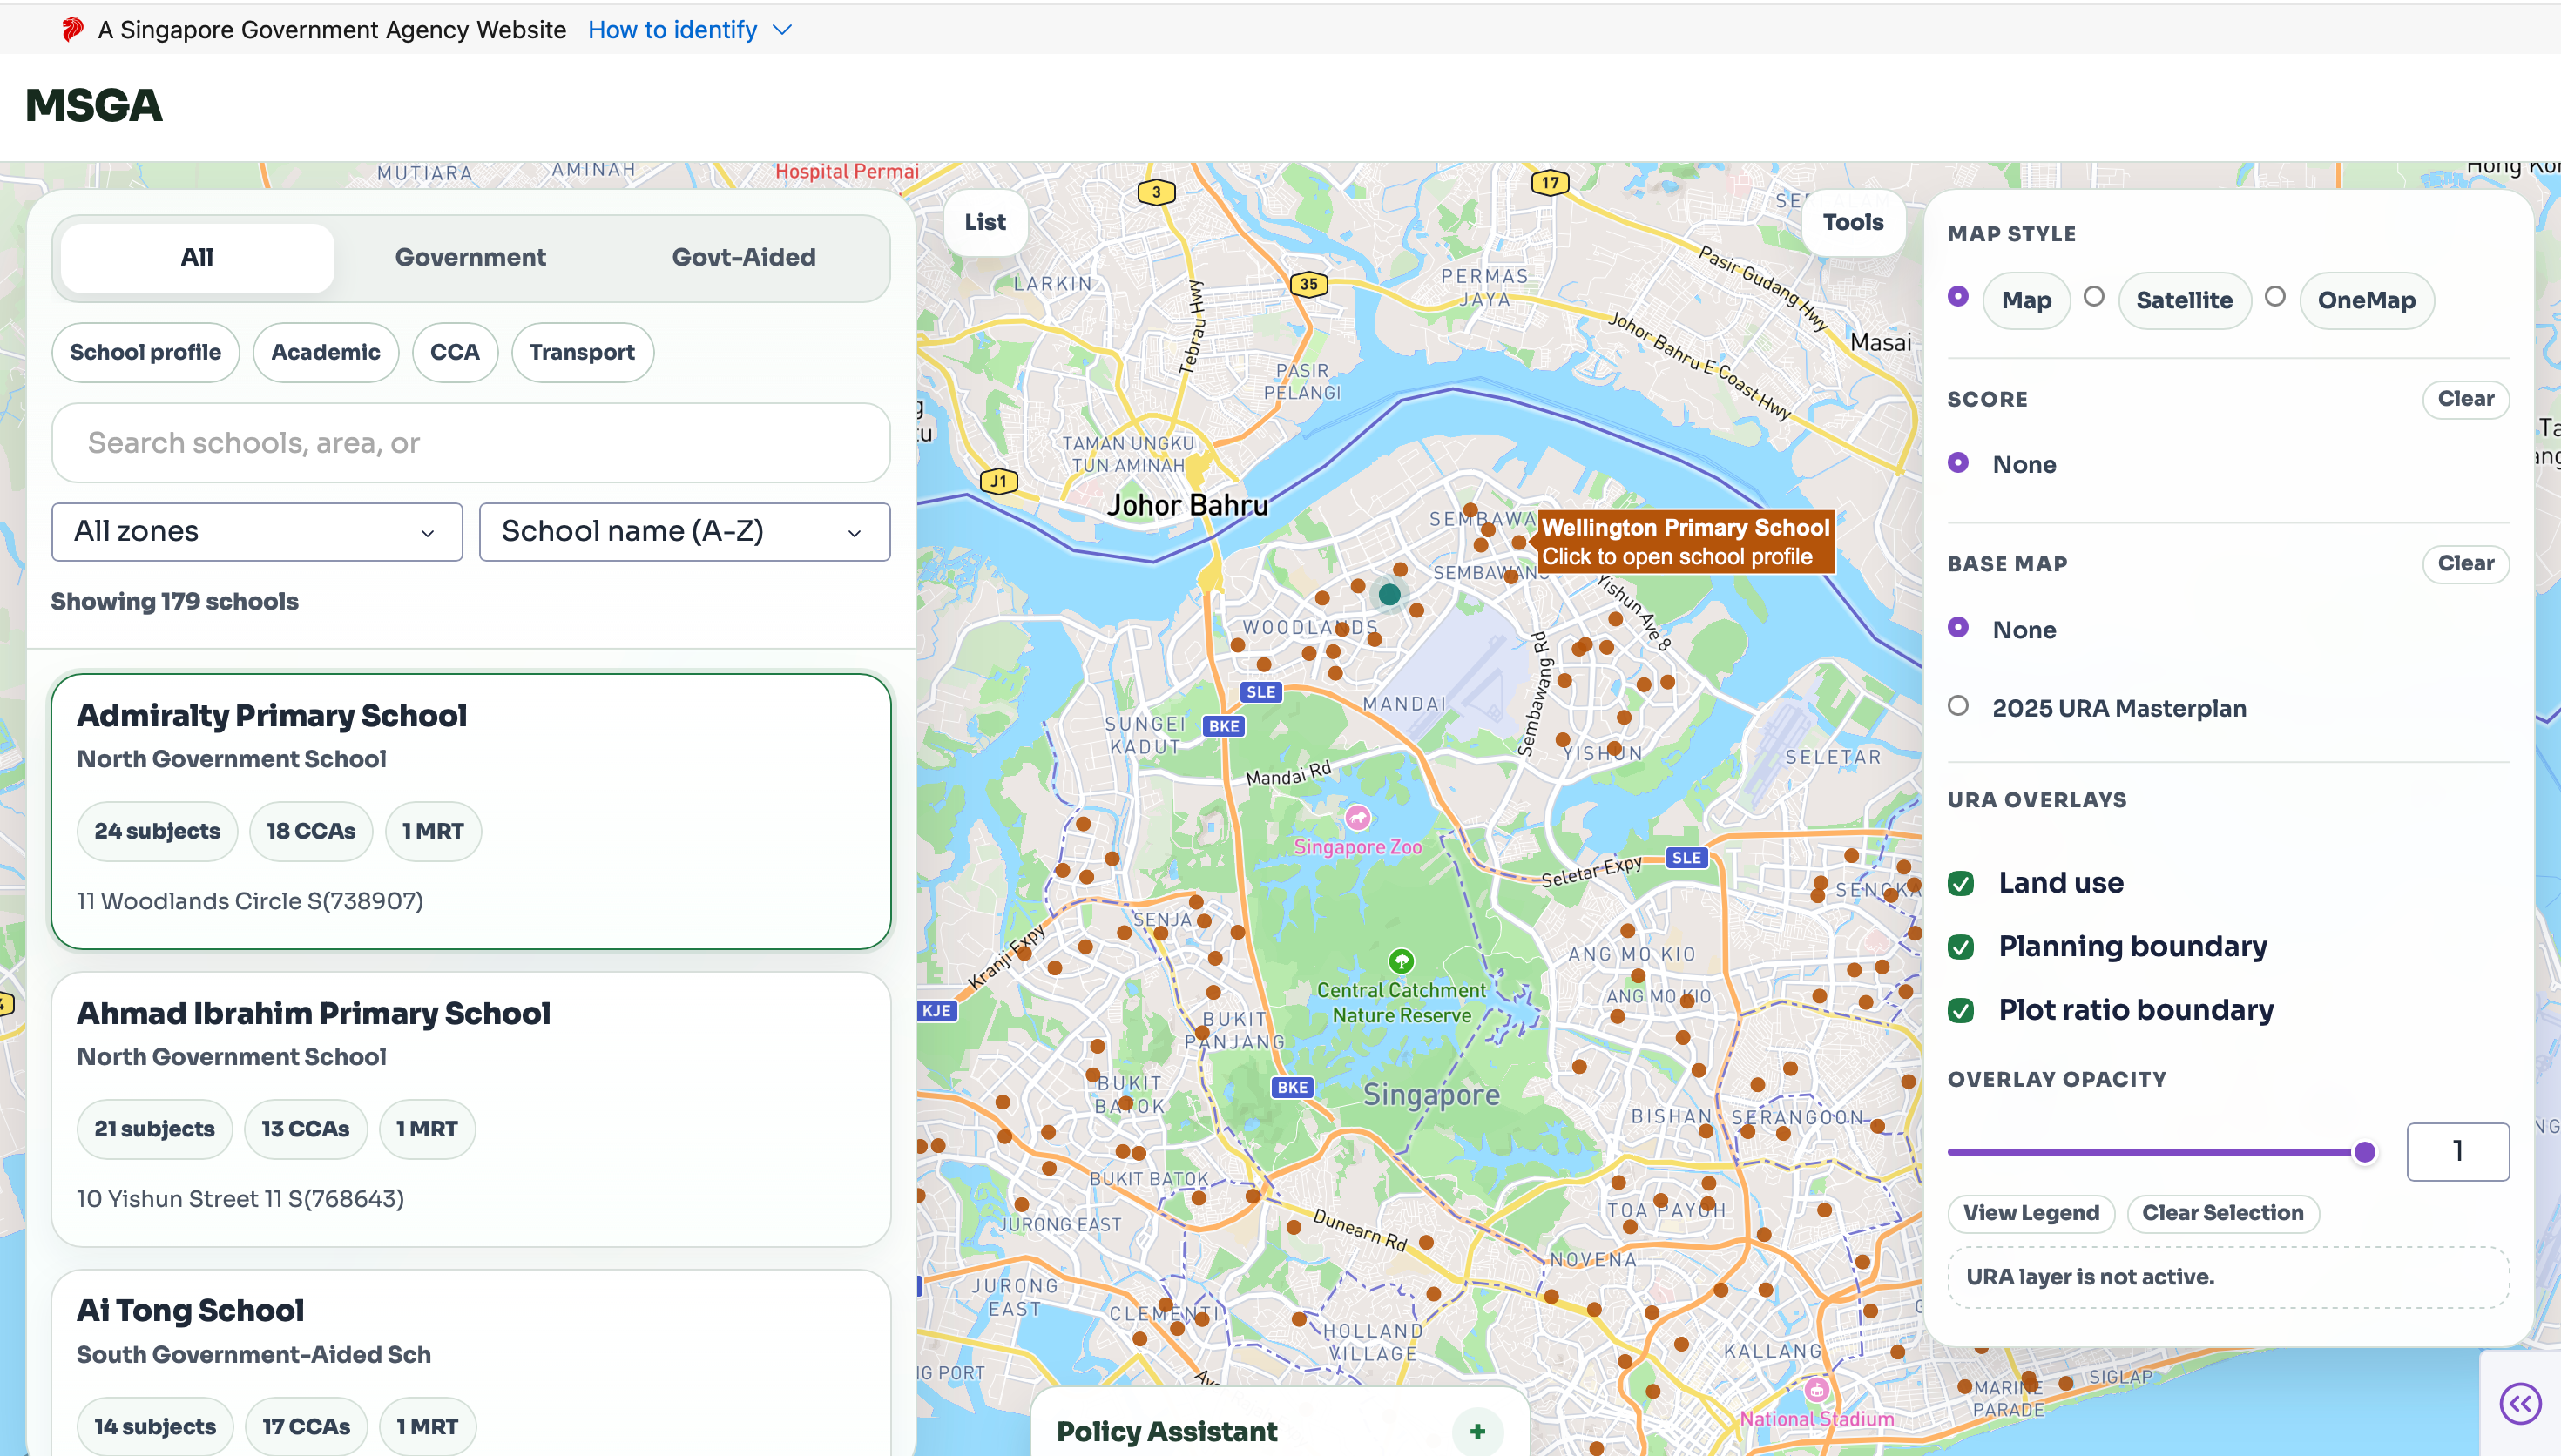Image resolution: width=2561 pixels, height=1456 pixels.
Task: Click the Singapore government crest icon
Action: [71, 30]
